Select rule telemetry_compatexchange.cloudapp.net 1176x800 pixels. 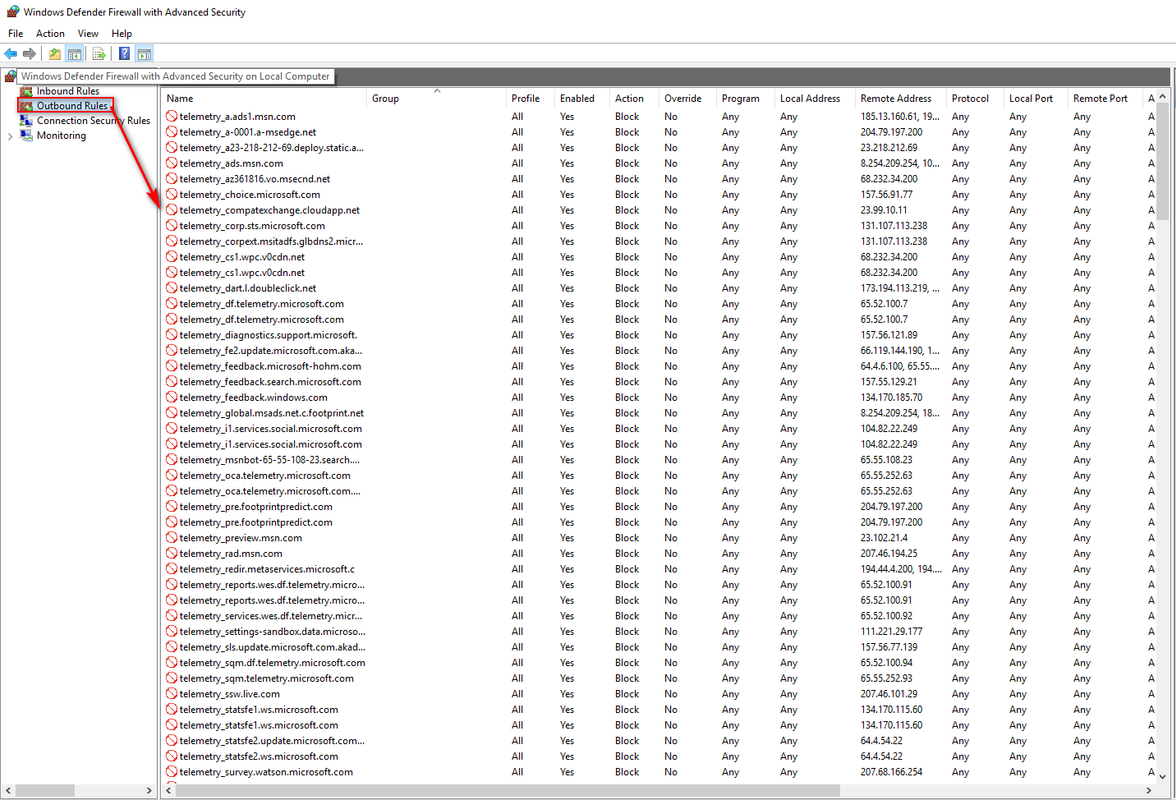[269, 210]
